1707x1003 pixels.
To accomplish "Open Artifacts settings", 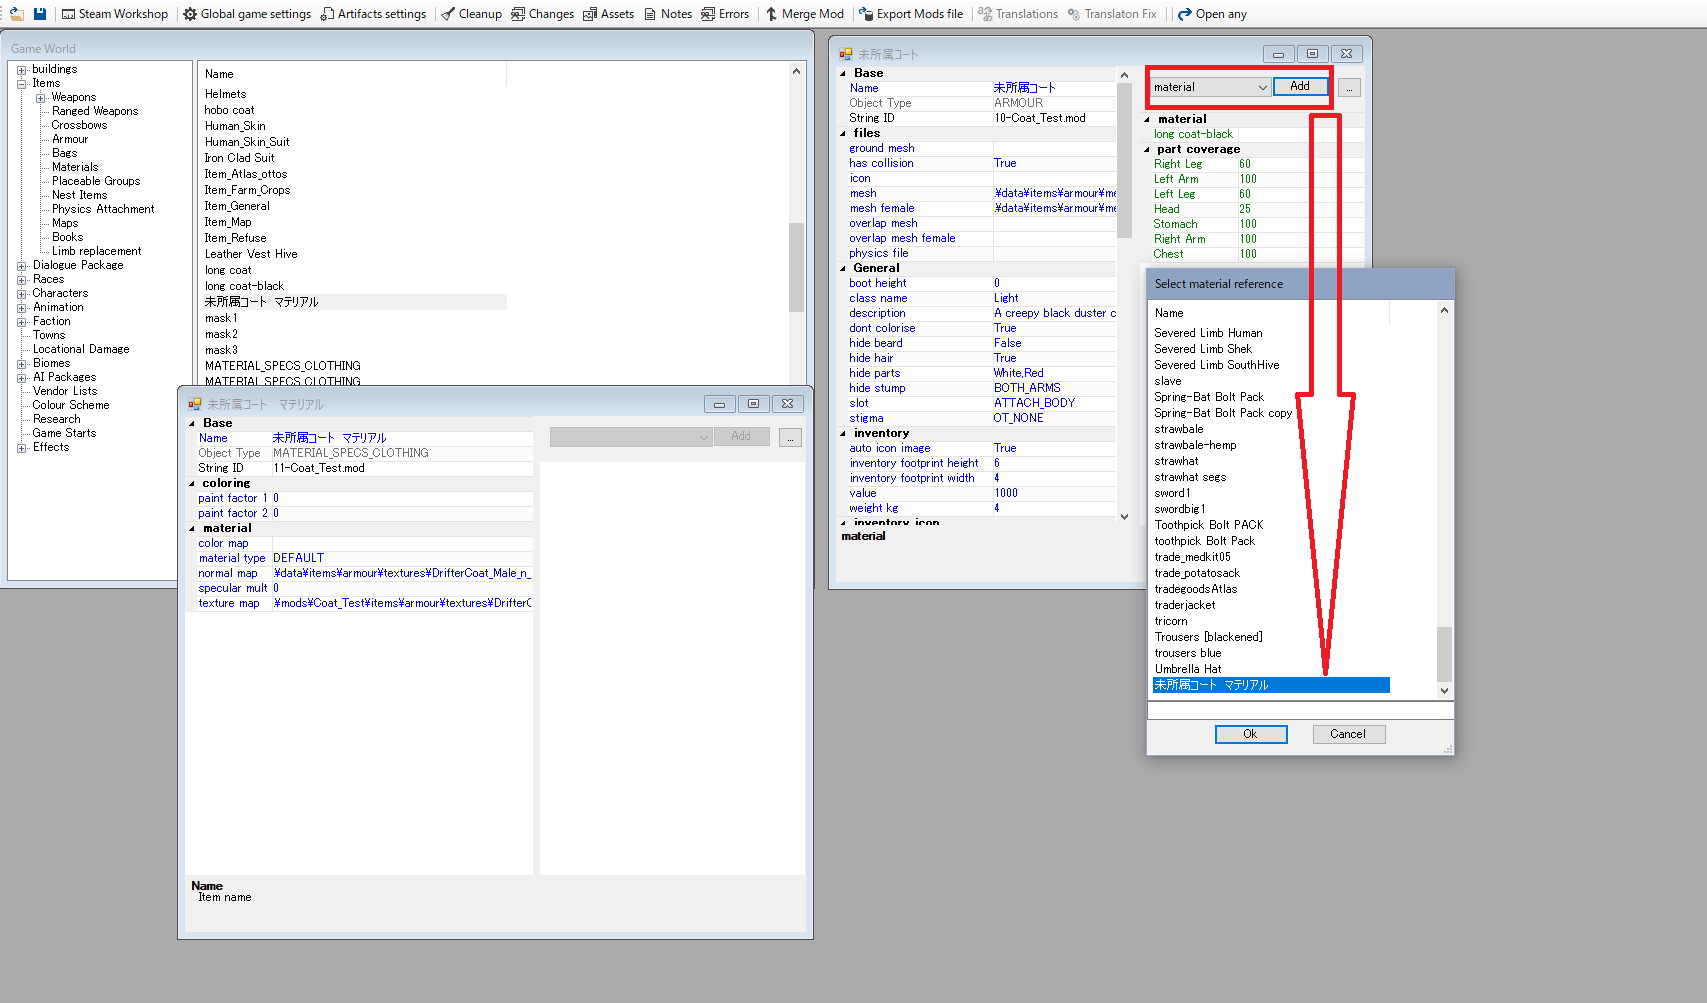I will [373, 14].
